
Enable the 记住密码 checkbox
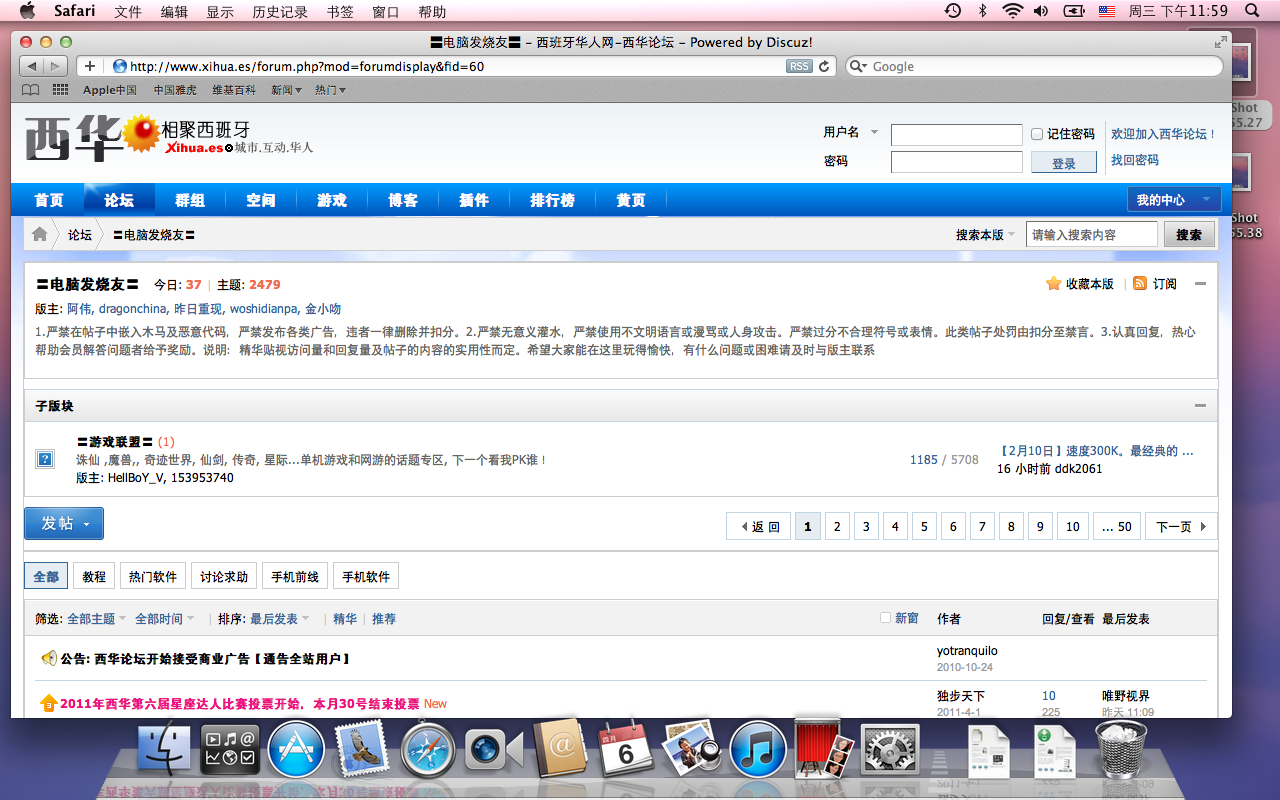1036,134
